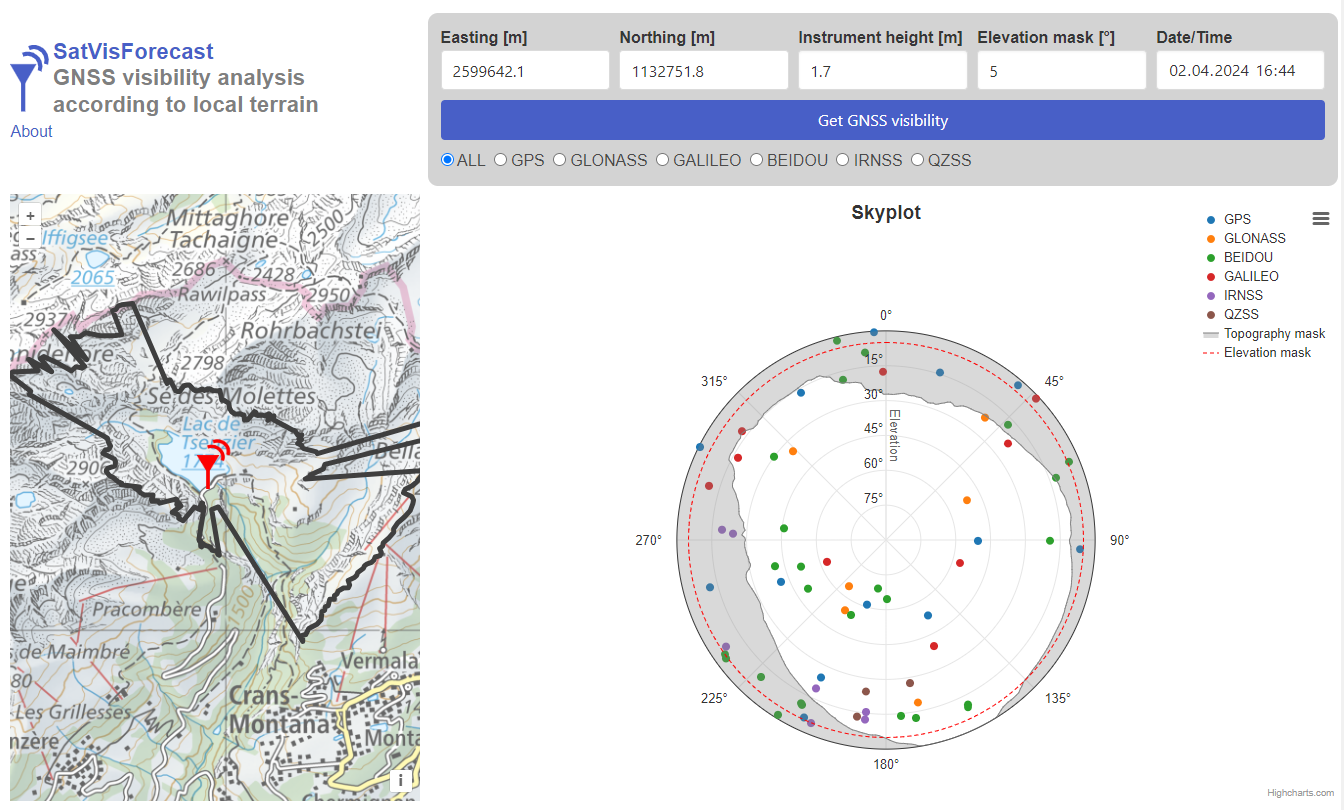
Task: Open the Highcharts chart context menu icon
Action: (x=1321, y=219)
